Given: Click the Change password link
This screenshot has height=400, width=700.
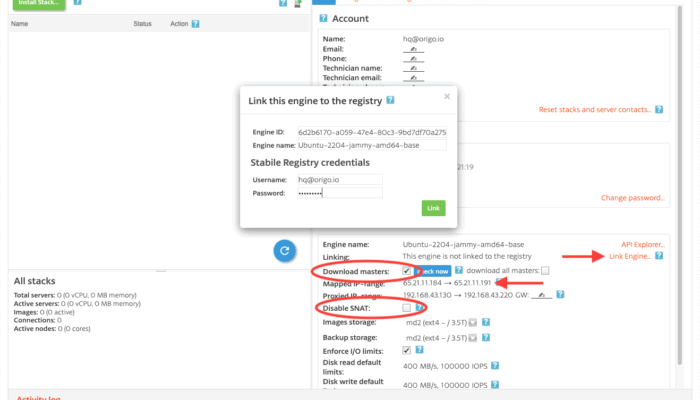Looking at the screenshot, I should tap(632, 198).
